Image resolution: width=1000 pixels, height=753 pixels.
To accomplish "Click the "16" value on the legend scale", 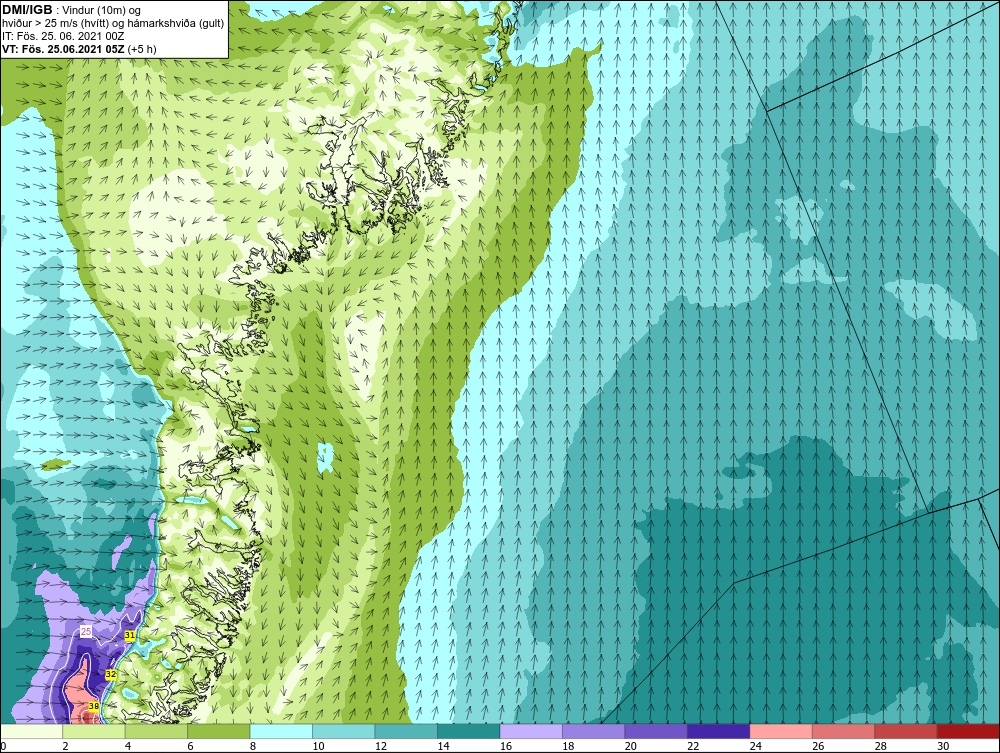I will [506, 746].
